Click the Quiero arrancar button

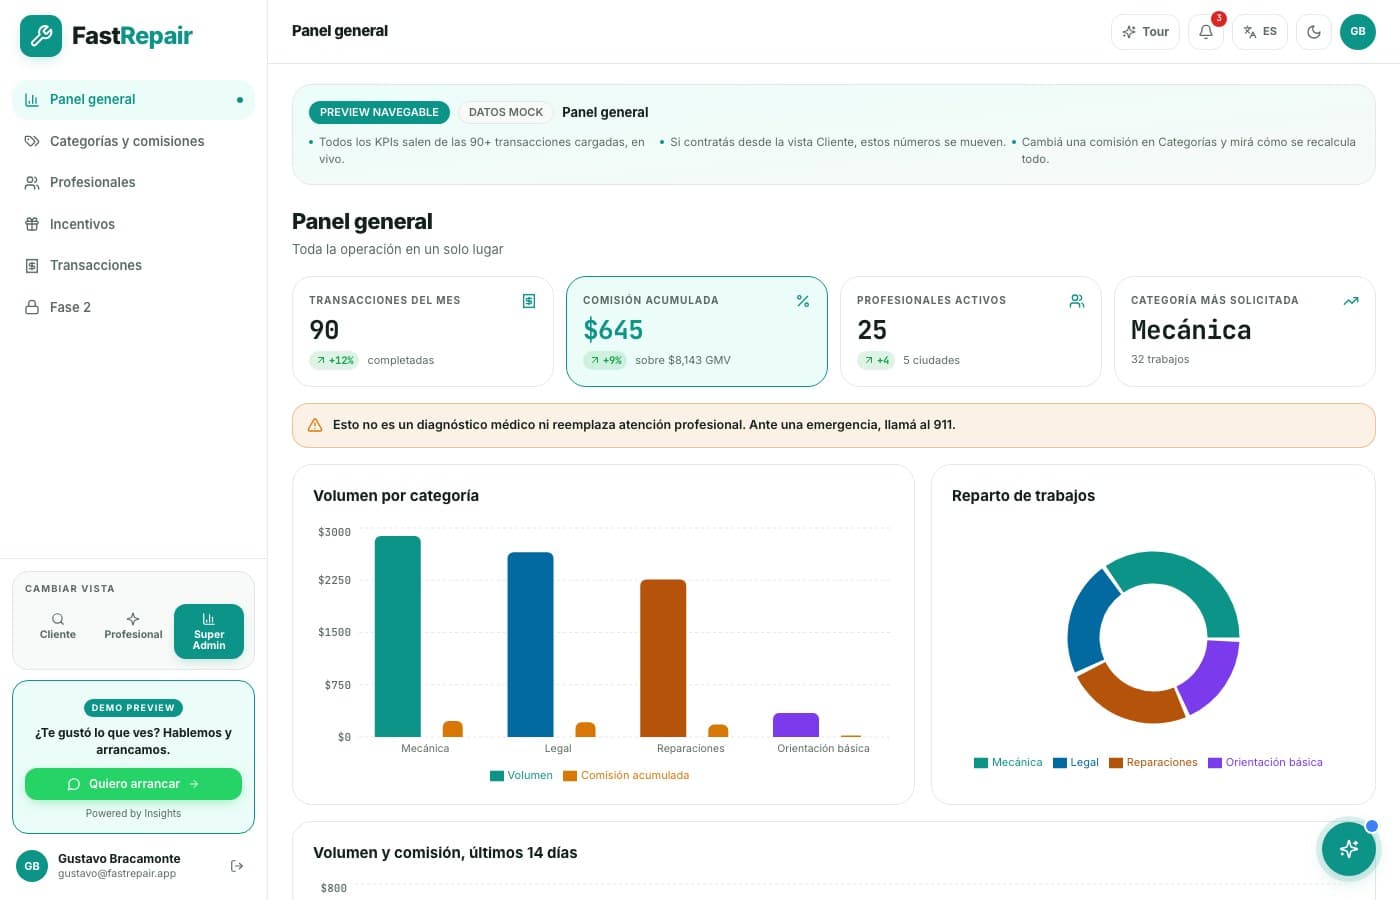133,784
